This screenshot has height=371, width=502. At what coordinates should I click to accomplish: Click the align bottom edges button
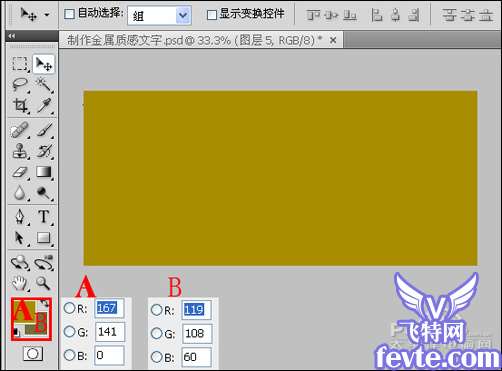pos(350,15)
